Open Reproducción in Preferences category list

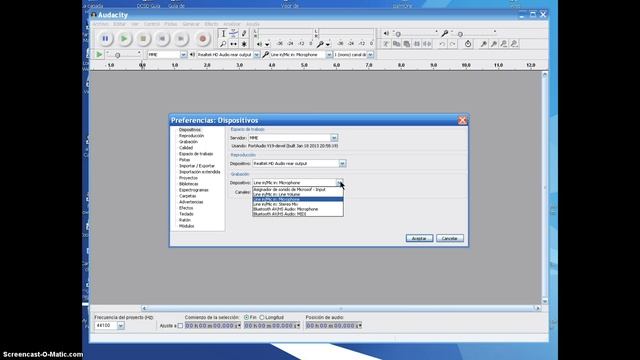coord(191,136)
